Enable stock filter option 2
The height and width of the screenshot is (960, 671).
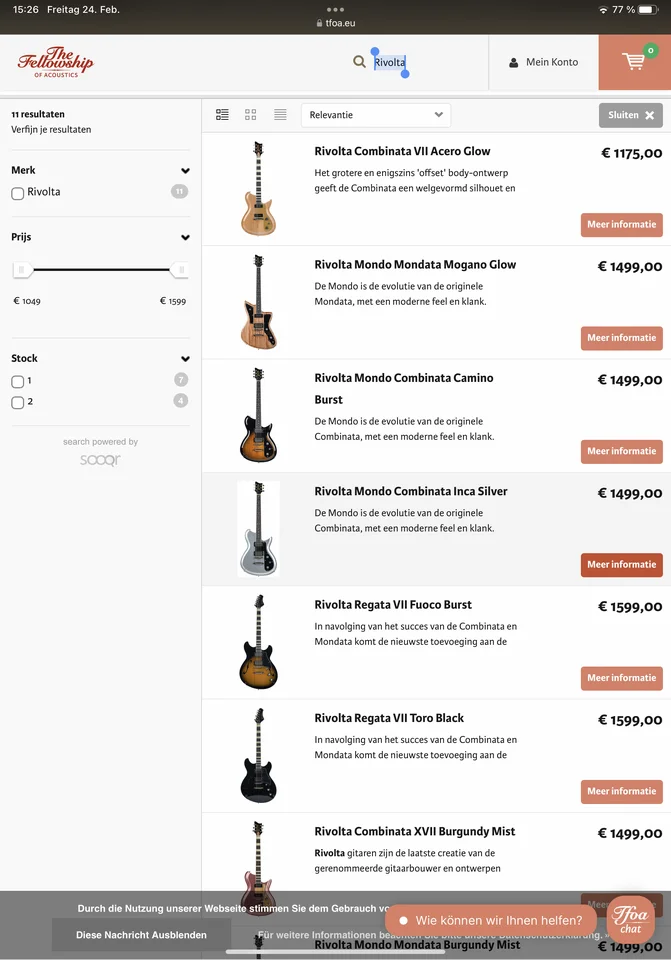[x=18, y=402]
